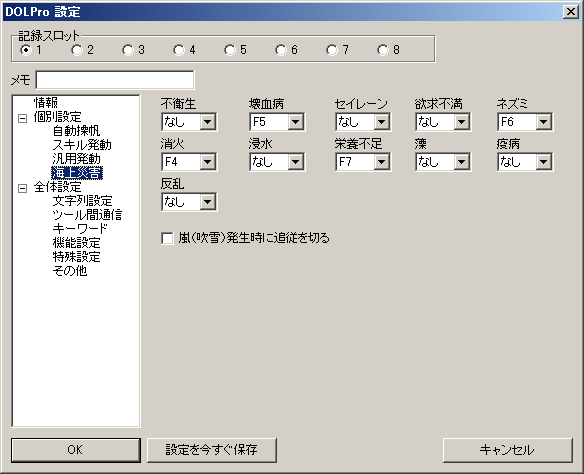Select record slot 4 radio button
Screen dimensions: 584x474
point(179,50)
